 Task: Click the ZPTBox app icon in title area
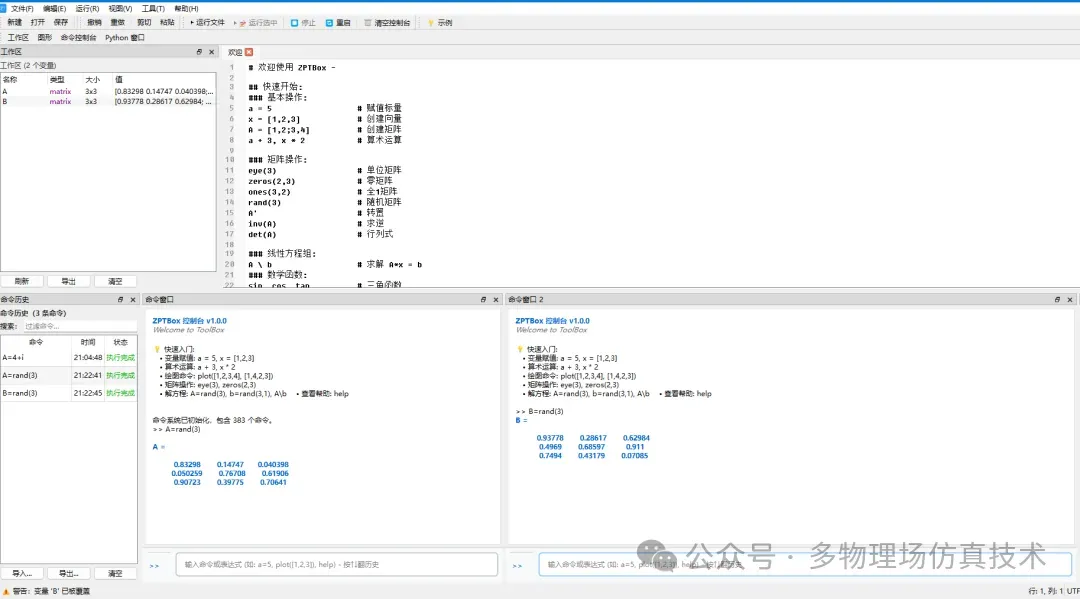3,8
